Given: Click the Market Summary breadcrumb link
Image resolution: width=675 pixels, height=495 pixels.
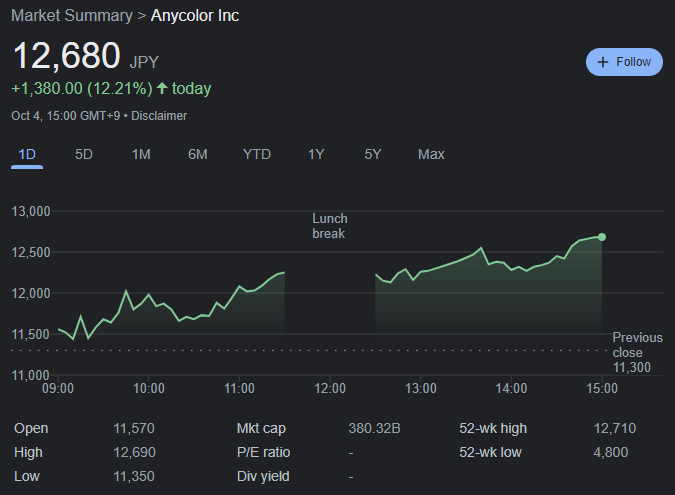Looking at the screenshot, I should [x=72, y=16].
